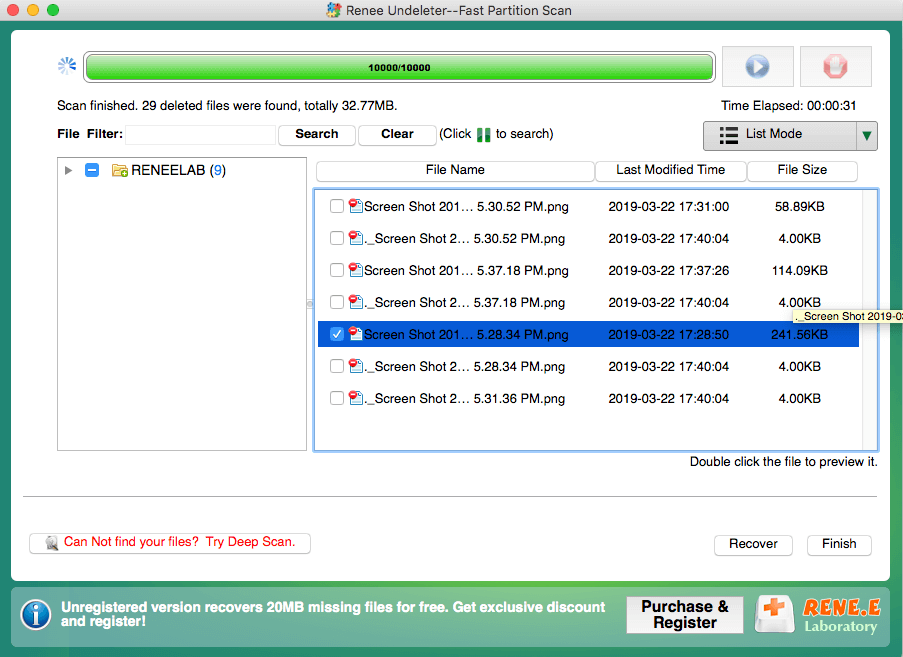The height and width of the screenshot is (657, 903).
Task: Tick the checkbox for ._Screen Shot 2… 5.37.18 PM.png
Action: pyautogui.click(x=337, y=302)
